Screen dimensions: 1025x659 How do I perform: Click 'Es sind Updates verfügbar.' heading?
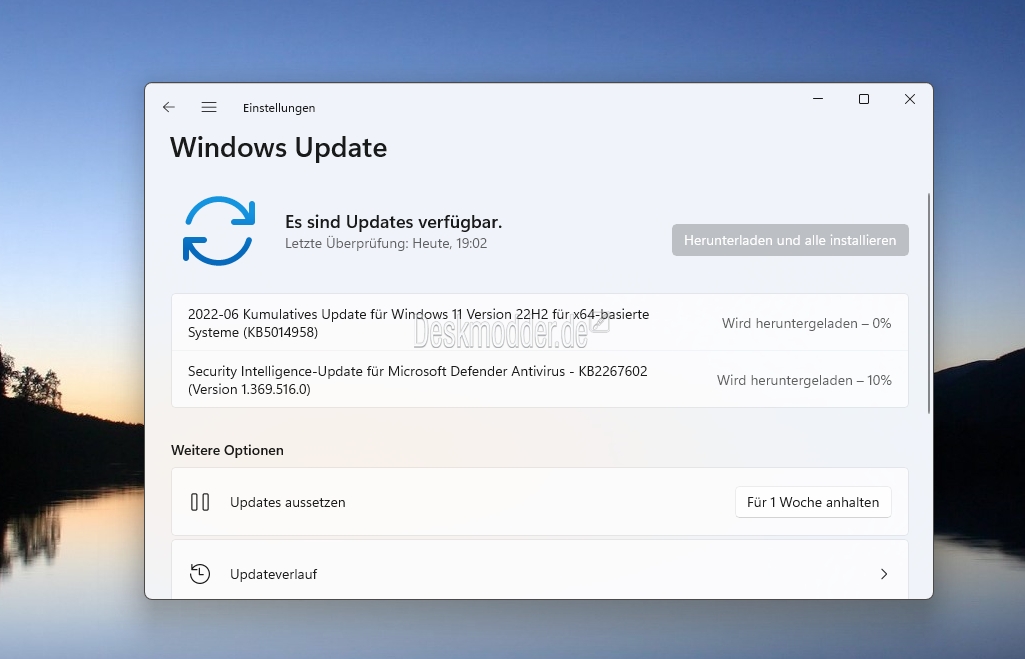coord(394,222)
